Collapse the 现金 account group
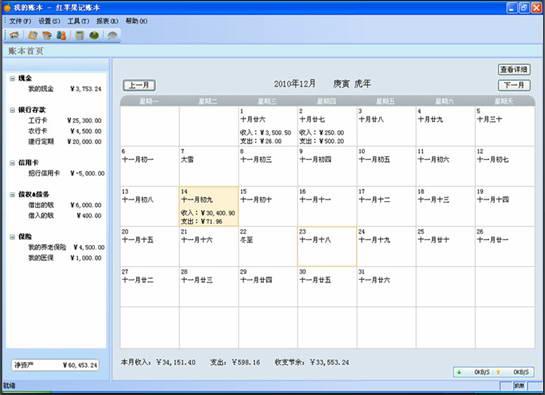Viewport: 545px width, 395px height. tap(13, 79)
